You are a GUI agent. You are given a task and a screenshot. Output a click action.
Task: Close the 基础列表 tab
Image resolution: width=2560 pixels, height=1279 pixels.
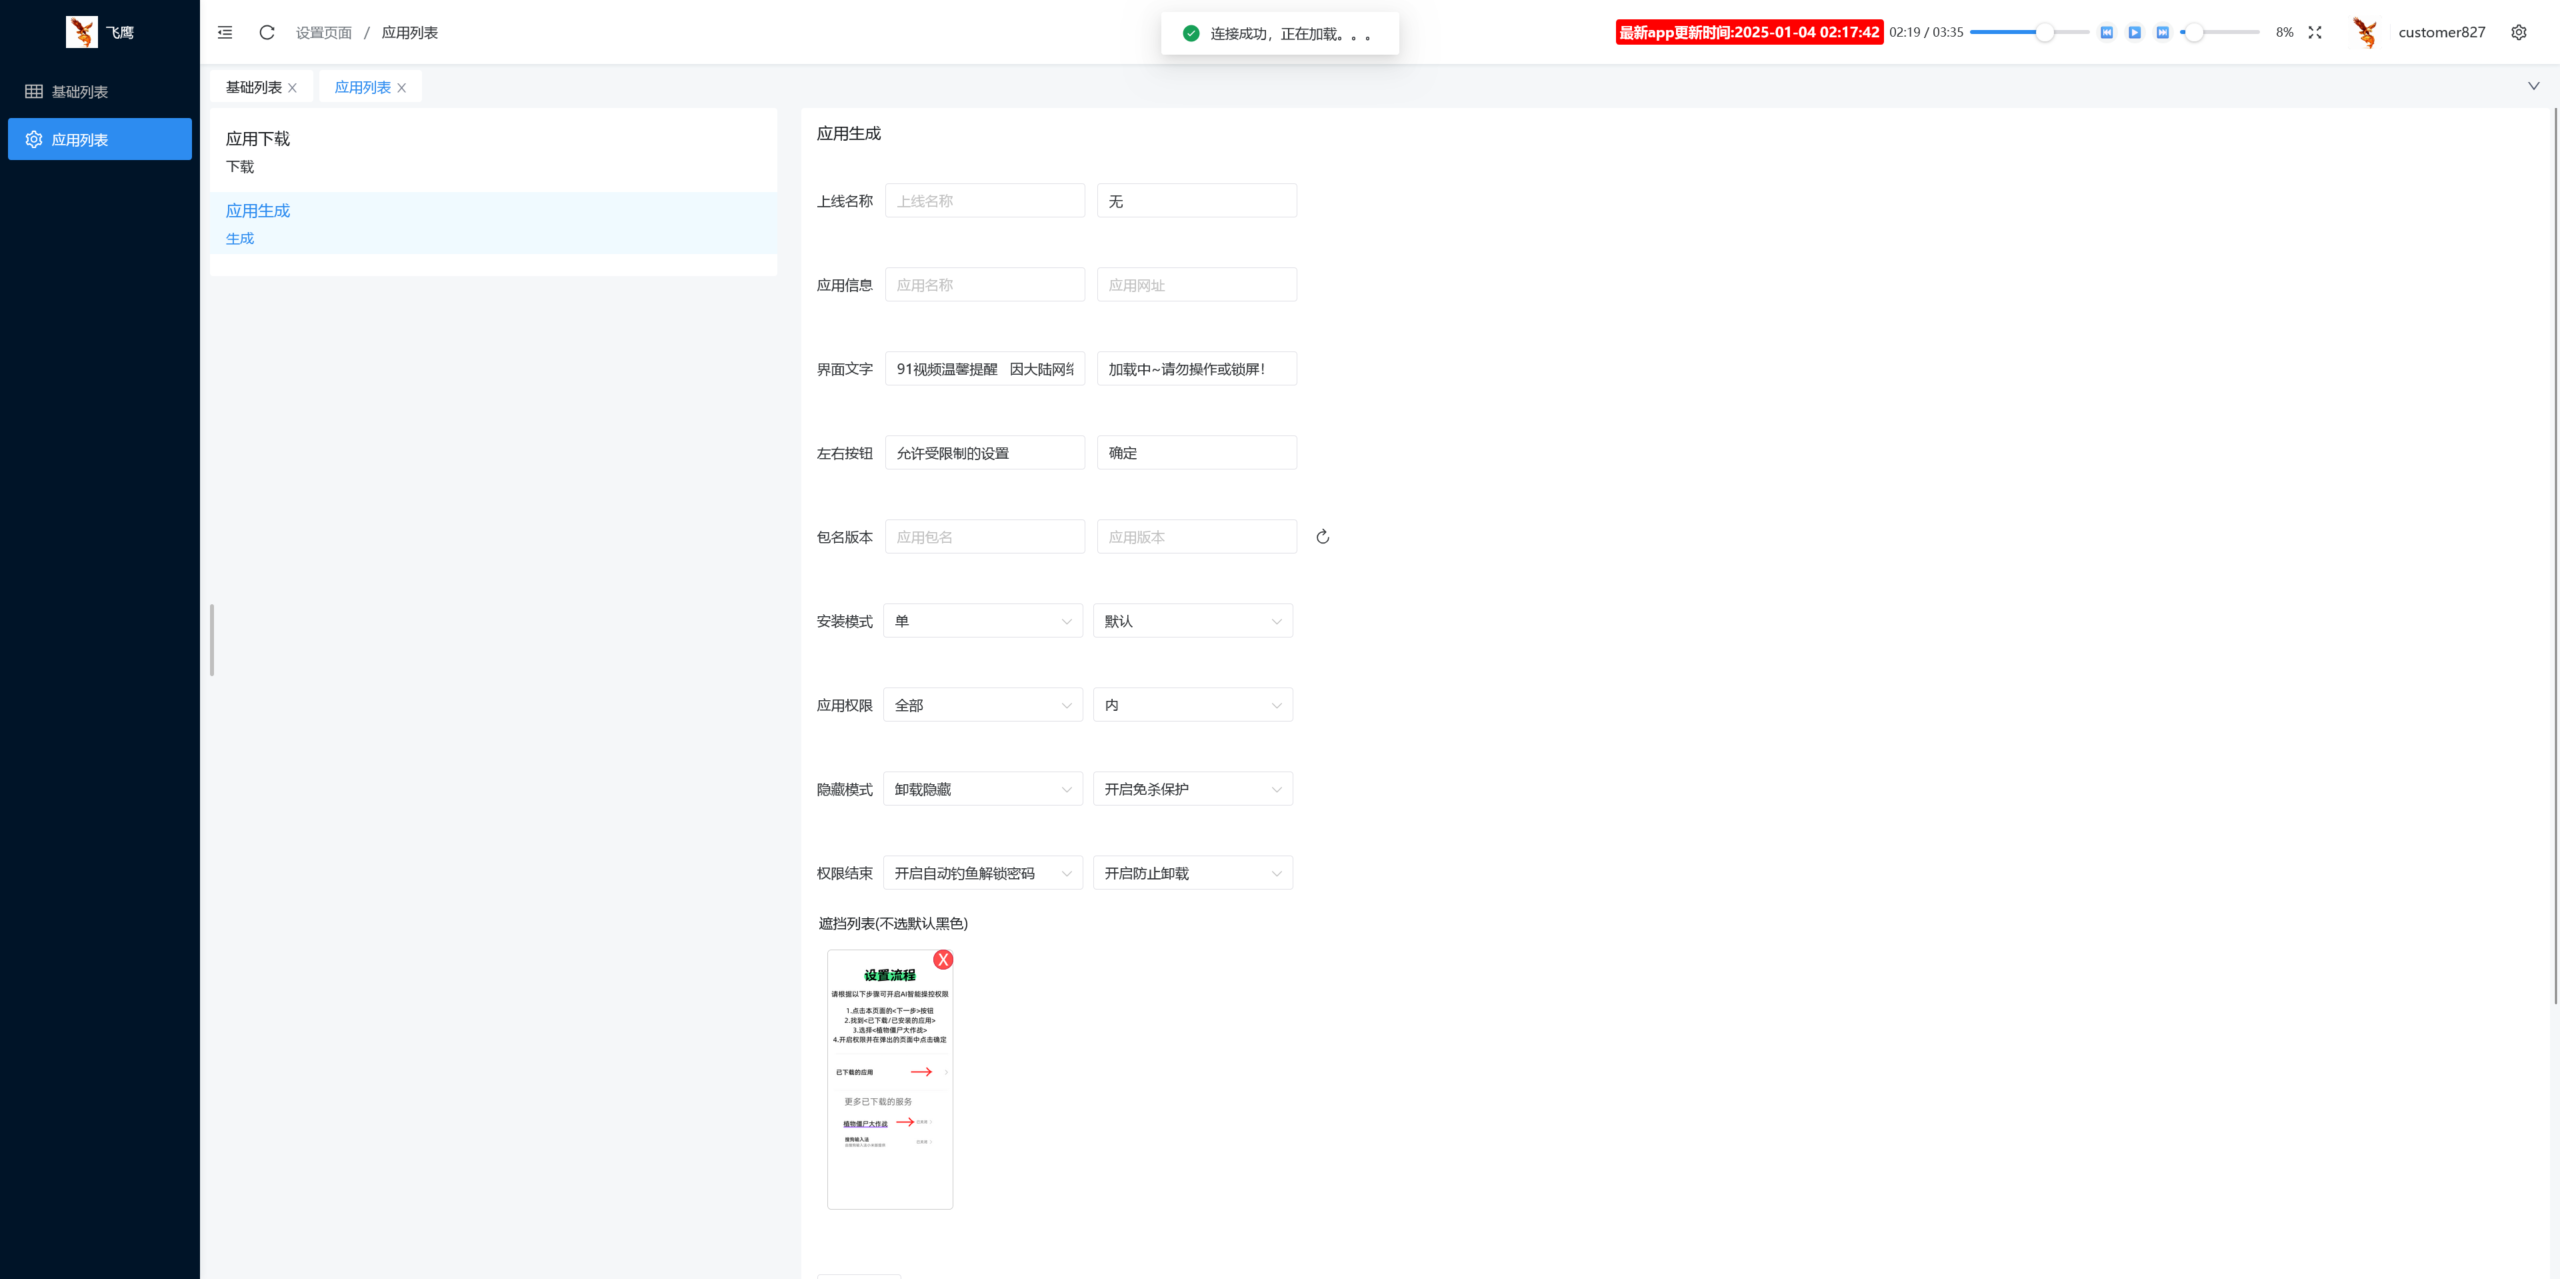[292, 88]
